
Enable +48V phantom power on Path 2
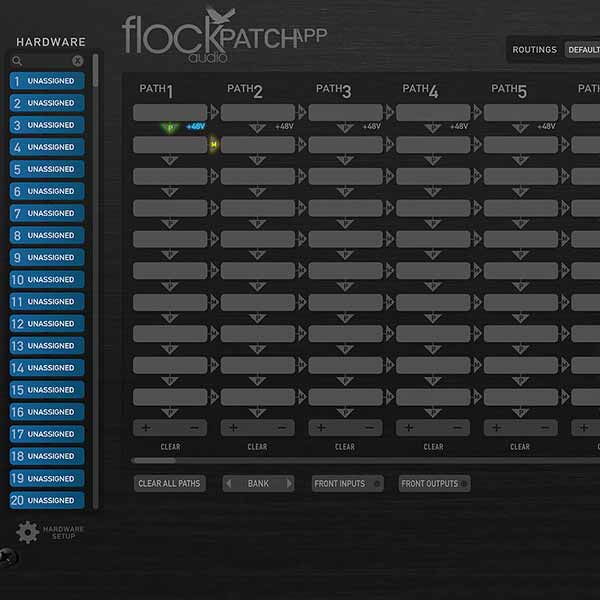(x=284, y=126)
